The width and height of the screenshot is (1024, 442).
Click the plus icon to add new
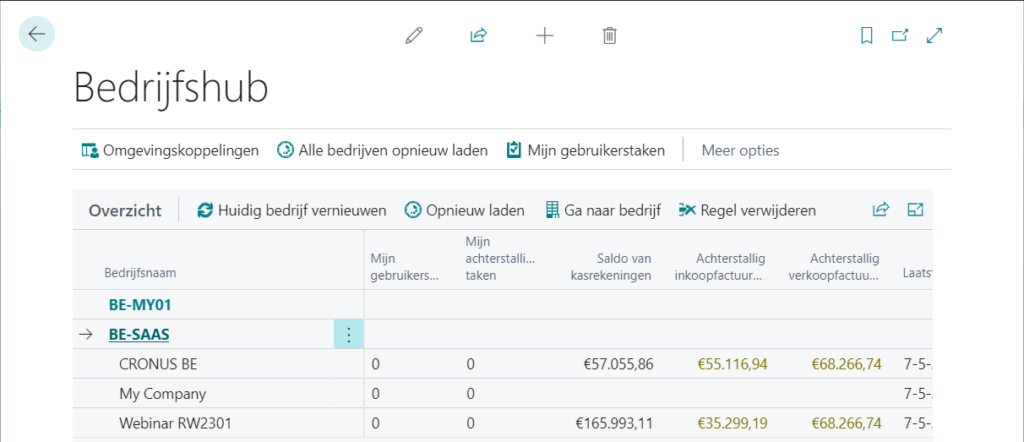[x=544, y=36]
